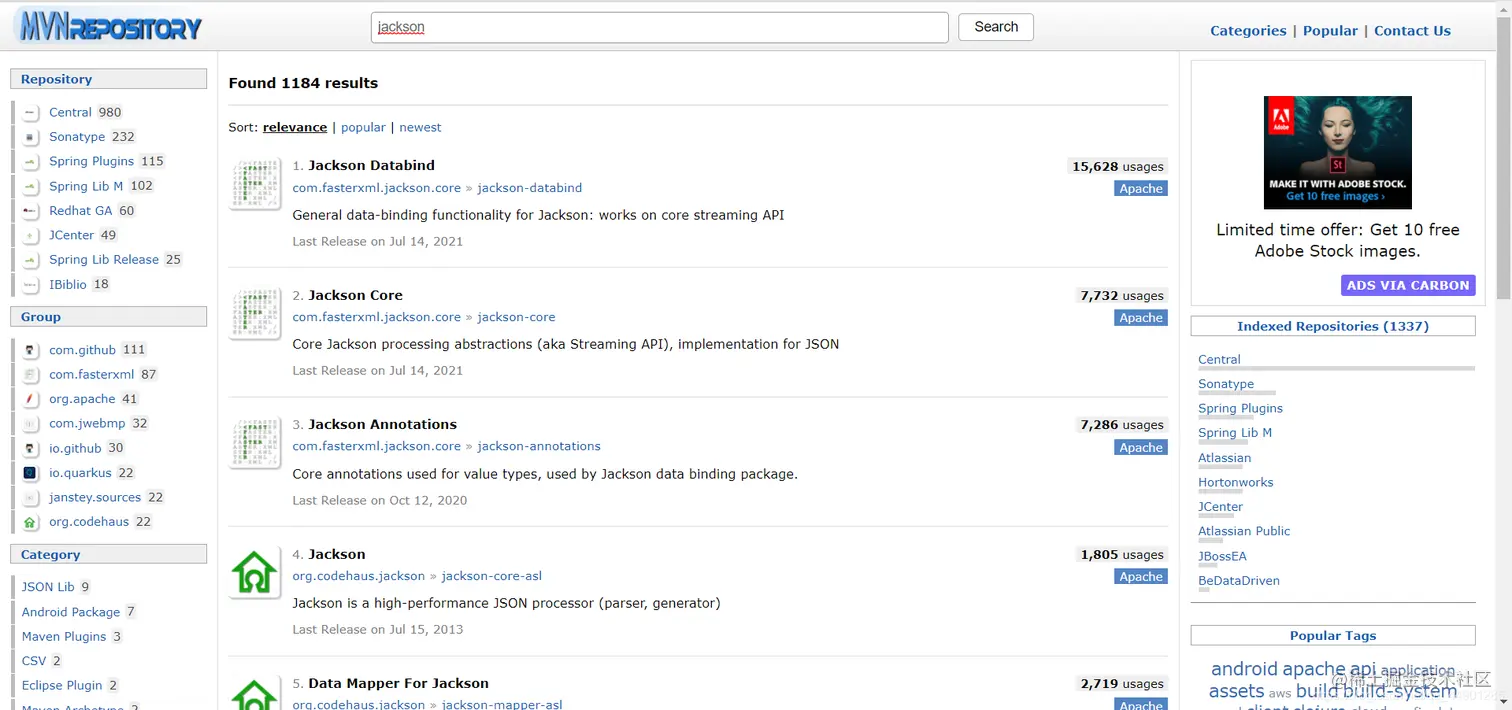Open the org.codehaus house icon in sidebar
Screen dimensions: 1512x710
click(x=31, y=522)
